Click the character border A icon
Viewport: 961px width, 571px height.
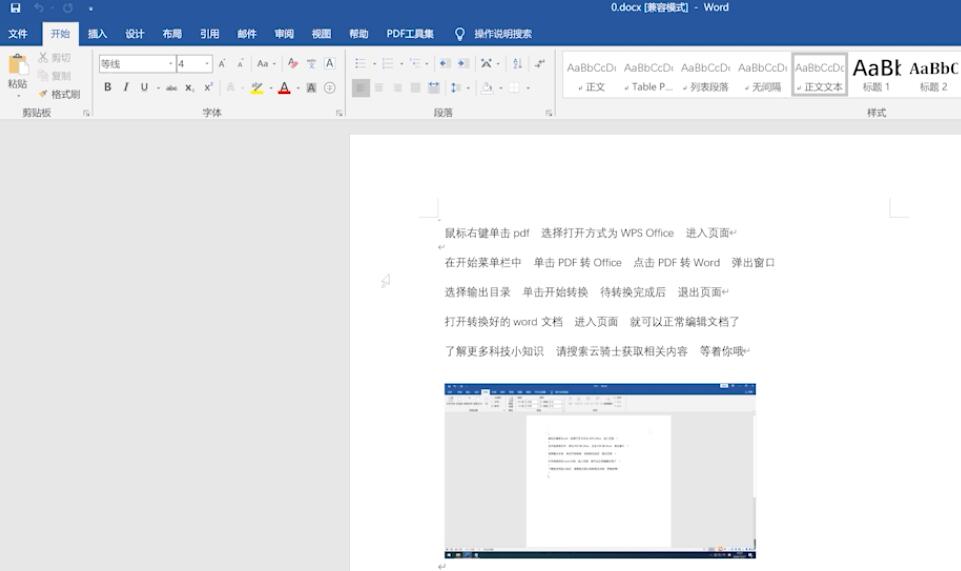pos(330,63)
